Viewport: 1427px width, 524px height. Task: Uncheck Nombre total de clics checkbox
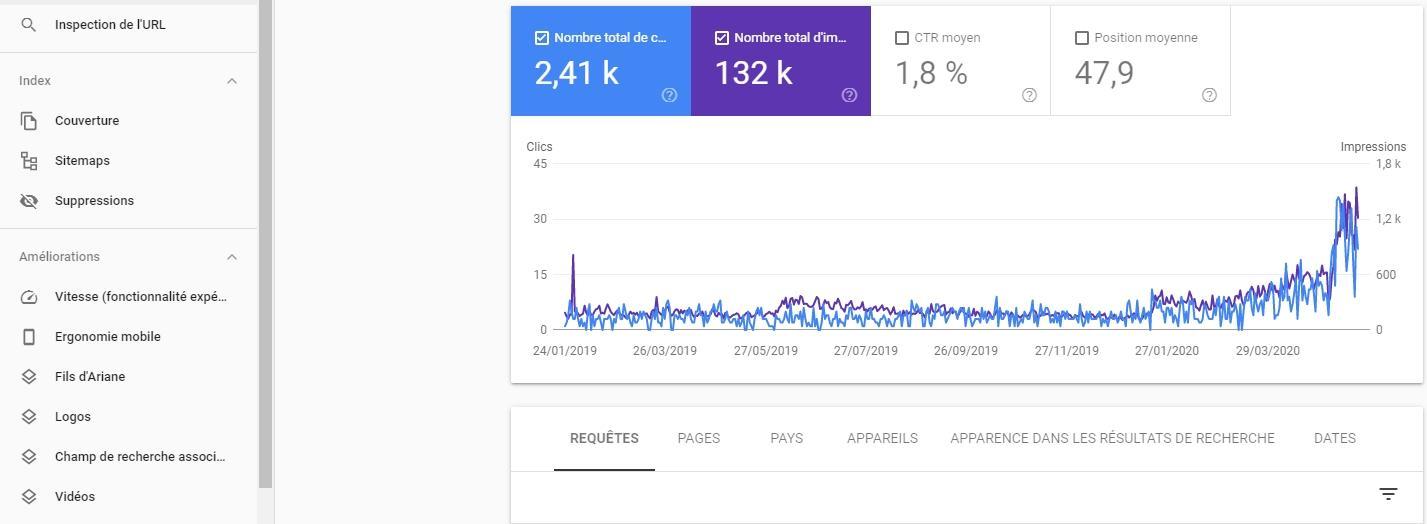point(542,38)
